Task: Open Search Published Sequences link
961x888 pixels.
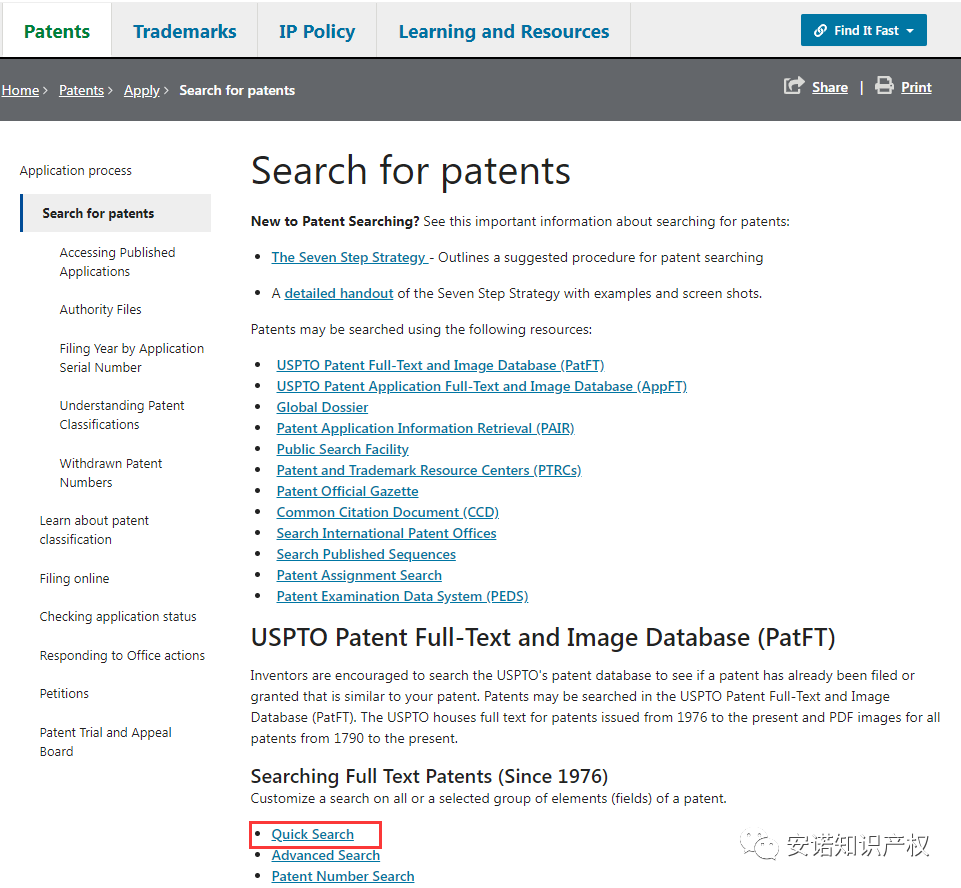Action: (x=366, y=554)
